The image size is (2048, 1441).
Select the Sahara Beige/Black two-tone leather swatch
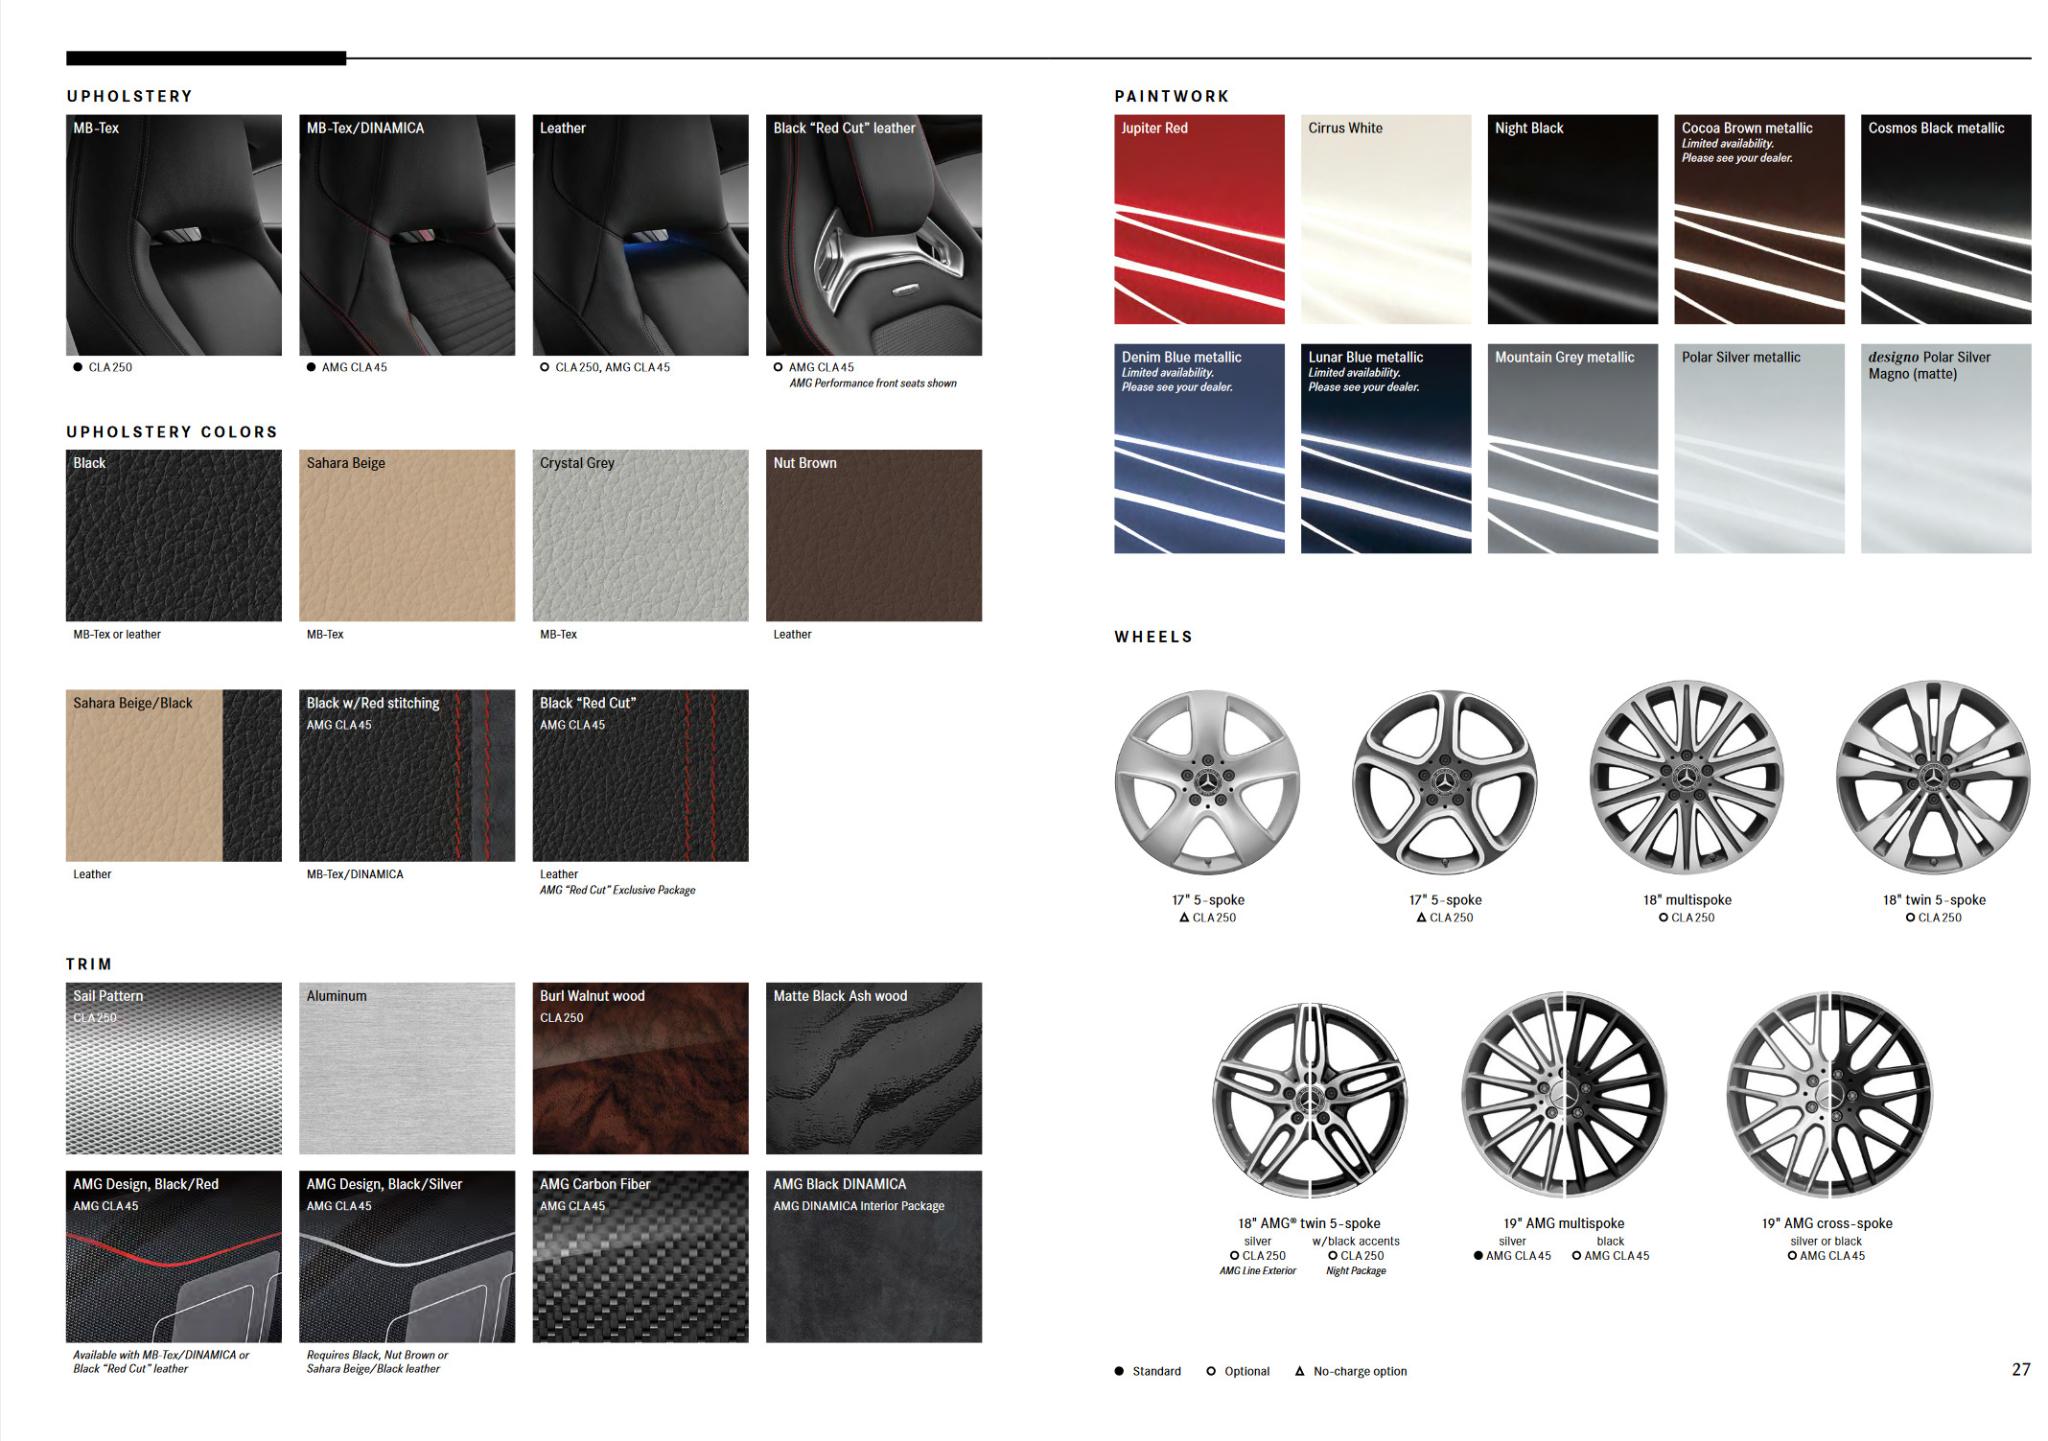[174, 775]
